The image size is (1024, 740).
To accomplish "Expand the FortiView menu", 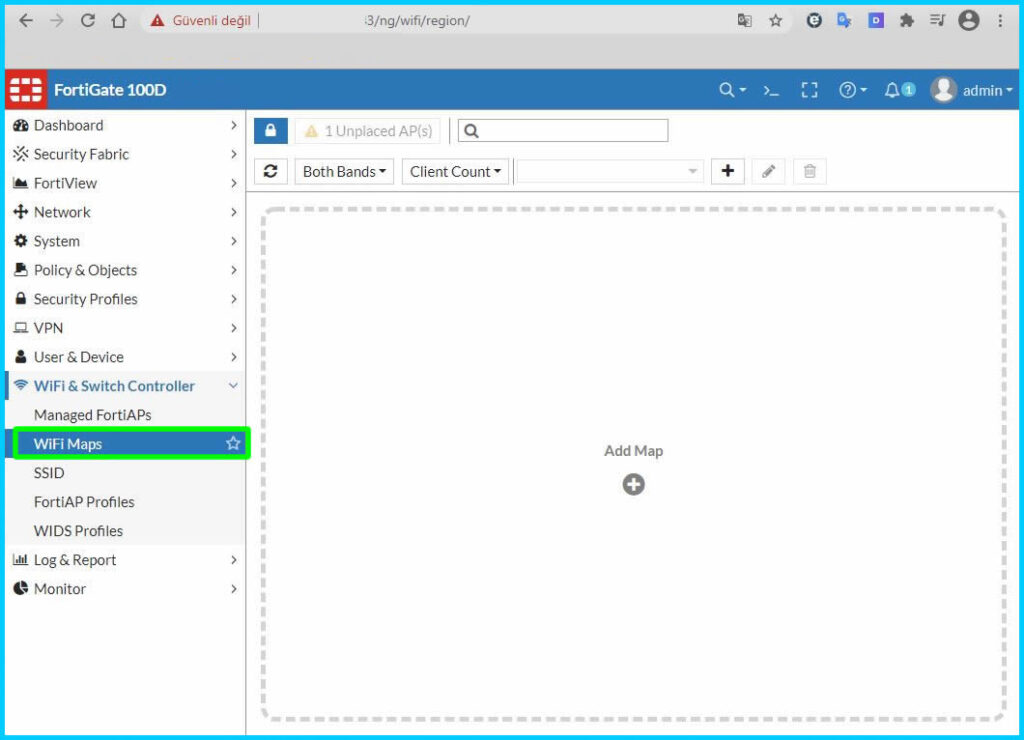I will [x=124, y=183].
